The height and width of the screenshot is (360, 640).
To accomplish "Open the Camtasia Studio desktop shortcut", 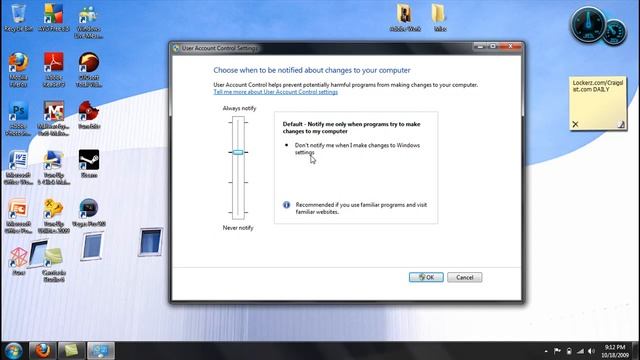I will click(53, 264).
